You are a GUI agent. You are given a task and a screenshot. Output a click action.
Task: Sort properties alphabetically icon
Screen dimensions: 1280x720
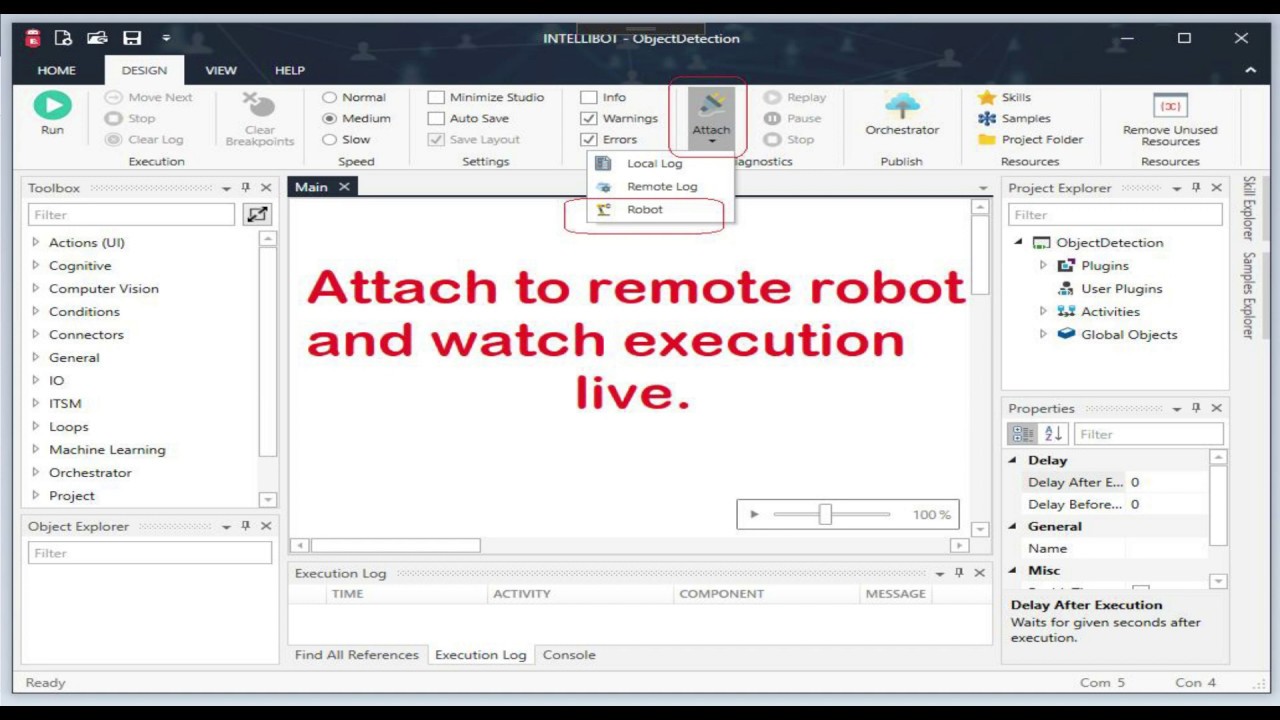pyautogui.click(x=1053, y=434)
